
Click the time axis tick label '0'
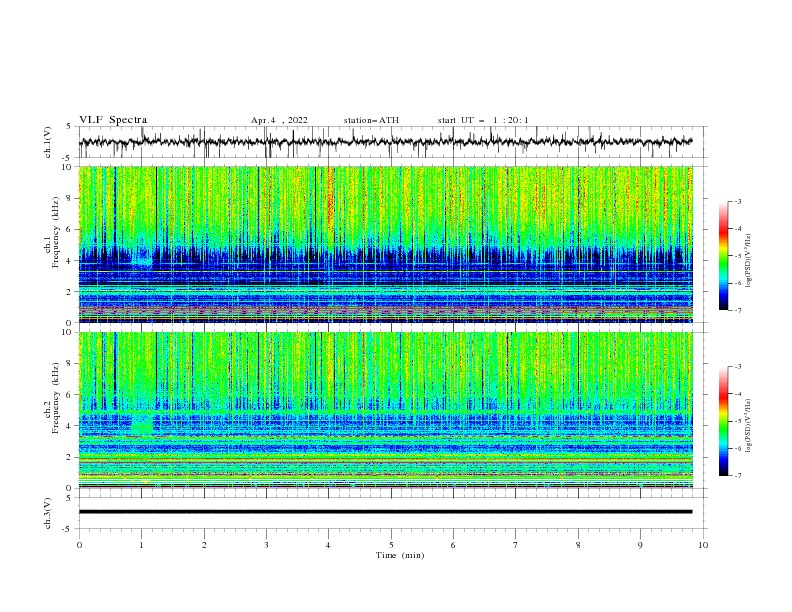(x=79, y=545)
